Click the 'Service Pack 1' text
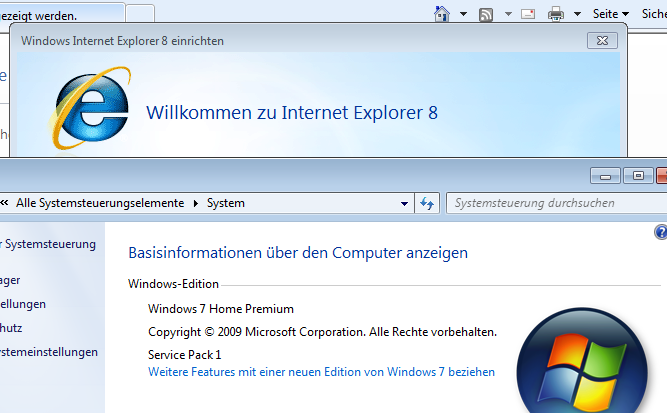667x413 pixels. (x=185, y=355)
